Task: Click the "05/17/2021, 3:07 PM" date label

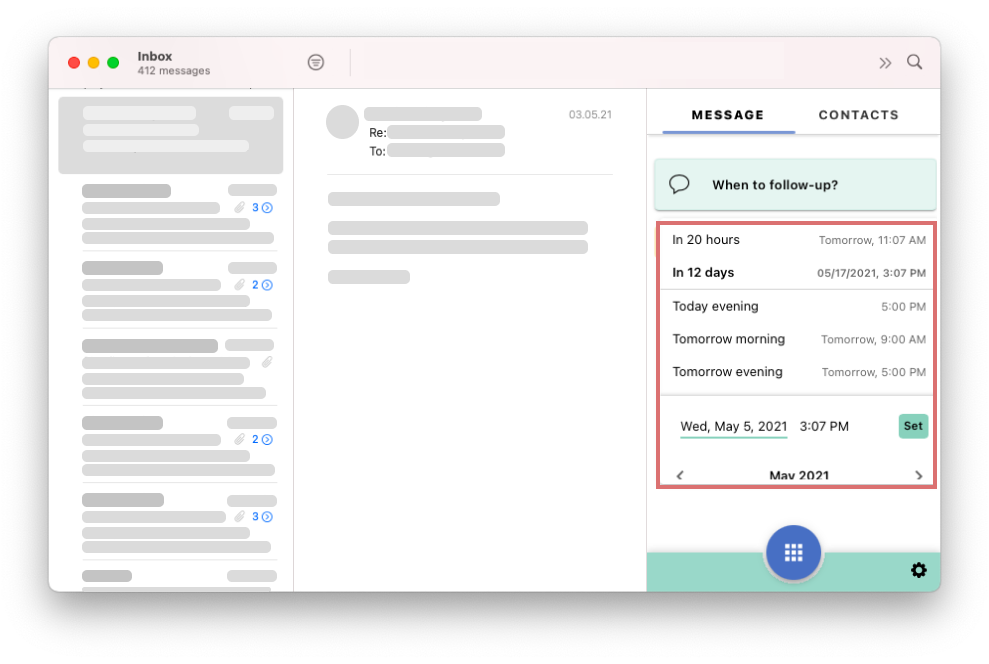Action: 872,273
